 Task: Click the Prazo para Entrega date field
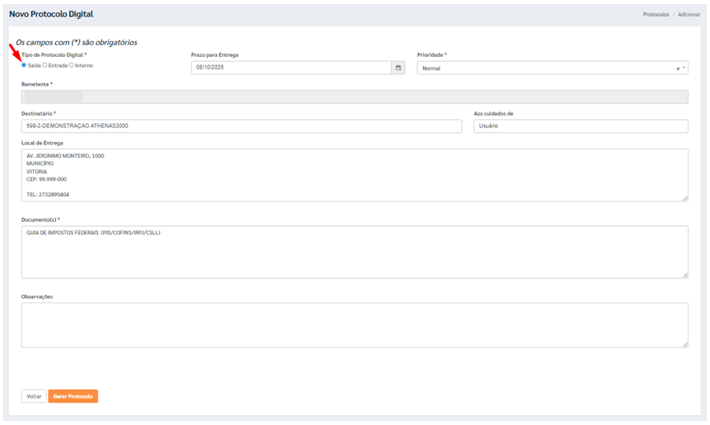pyautogui.click(x=290, y=68)
